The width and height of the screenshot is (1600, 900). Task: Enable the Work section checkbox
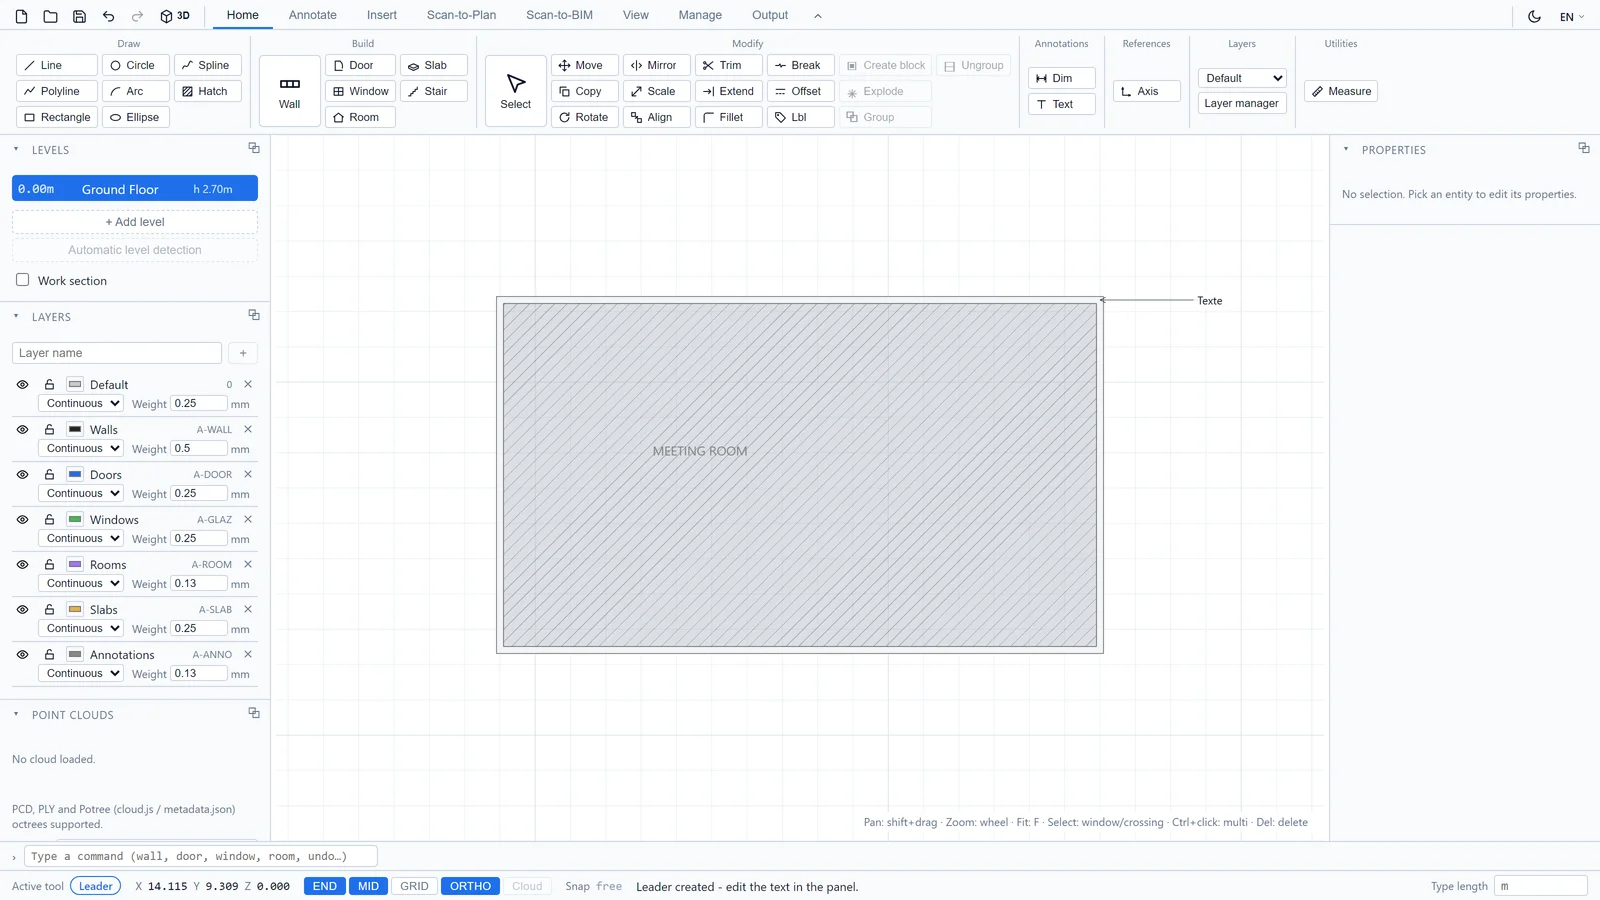22,280
